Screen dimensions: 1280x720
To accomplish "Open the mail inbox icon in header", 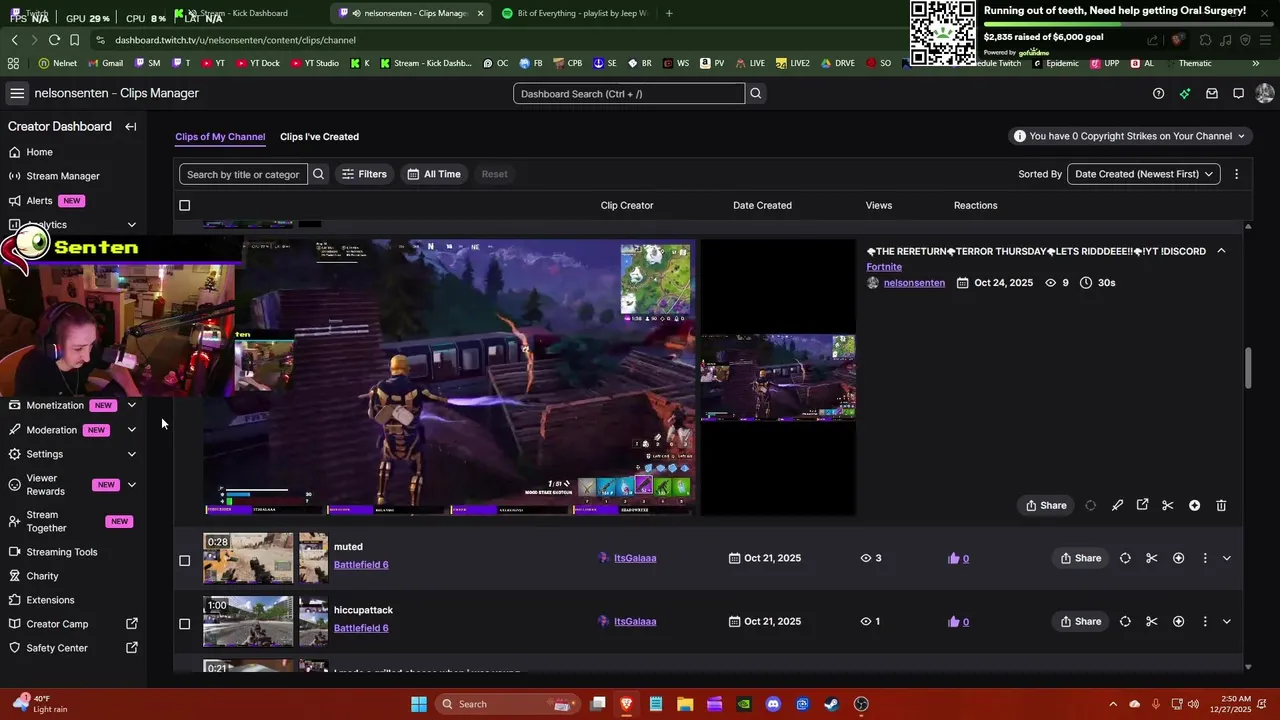I will pyautogui.click(x=1212, y=93).
